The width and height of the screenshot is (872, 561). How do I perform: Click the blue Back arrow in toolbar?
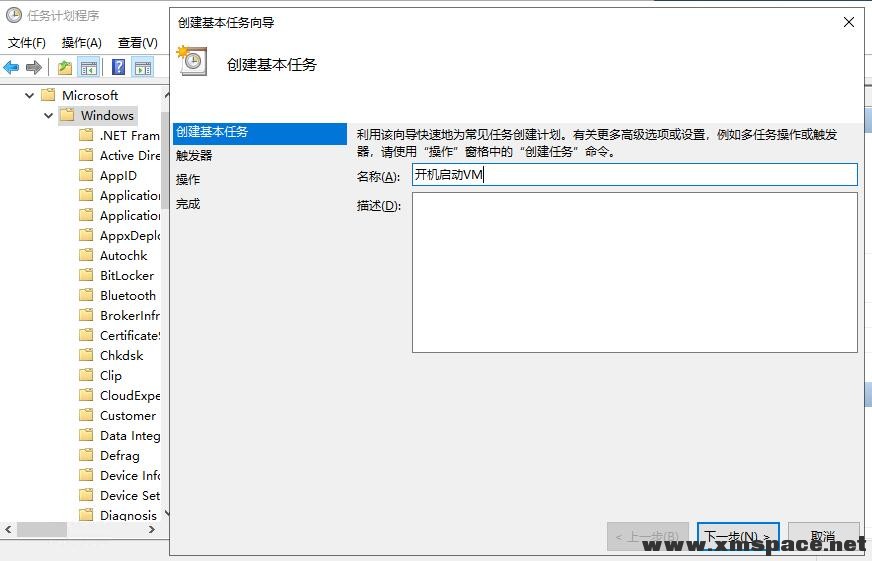(x=11, y=67)
